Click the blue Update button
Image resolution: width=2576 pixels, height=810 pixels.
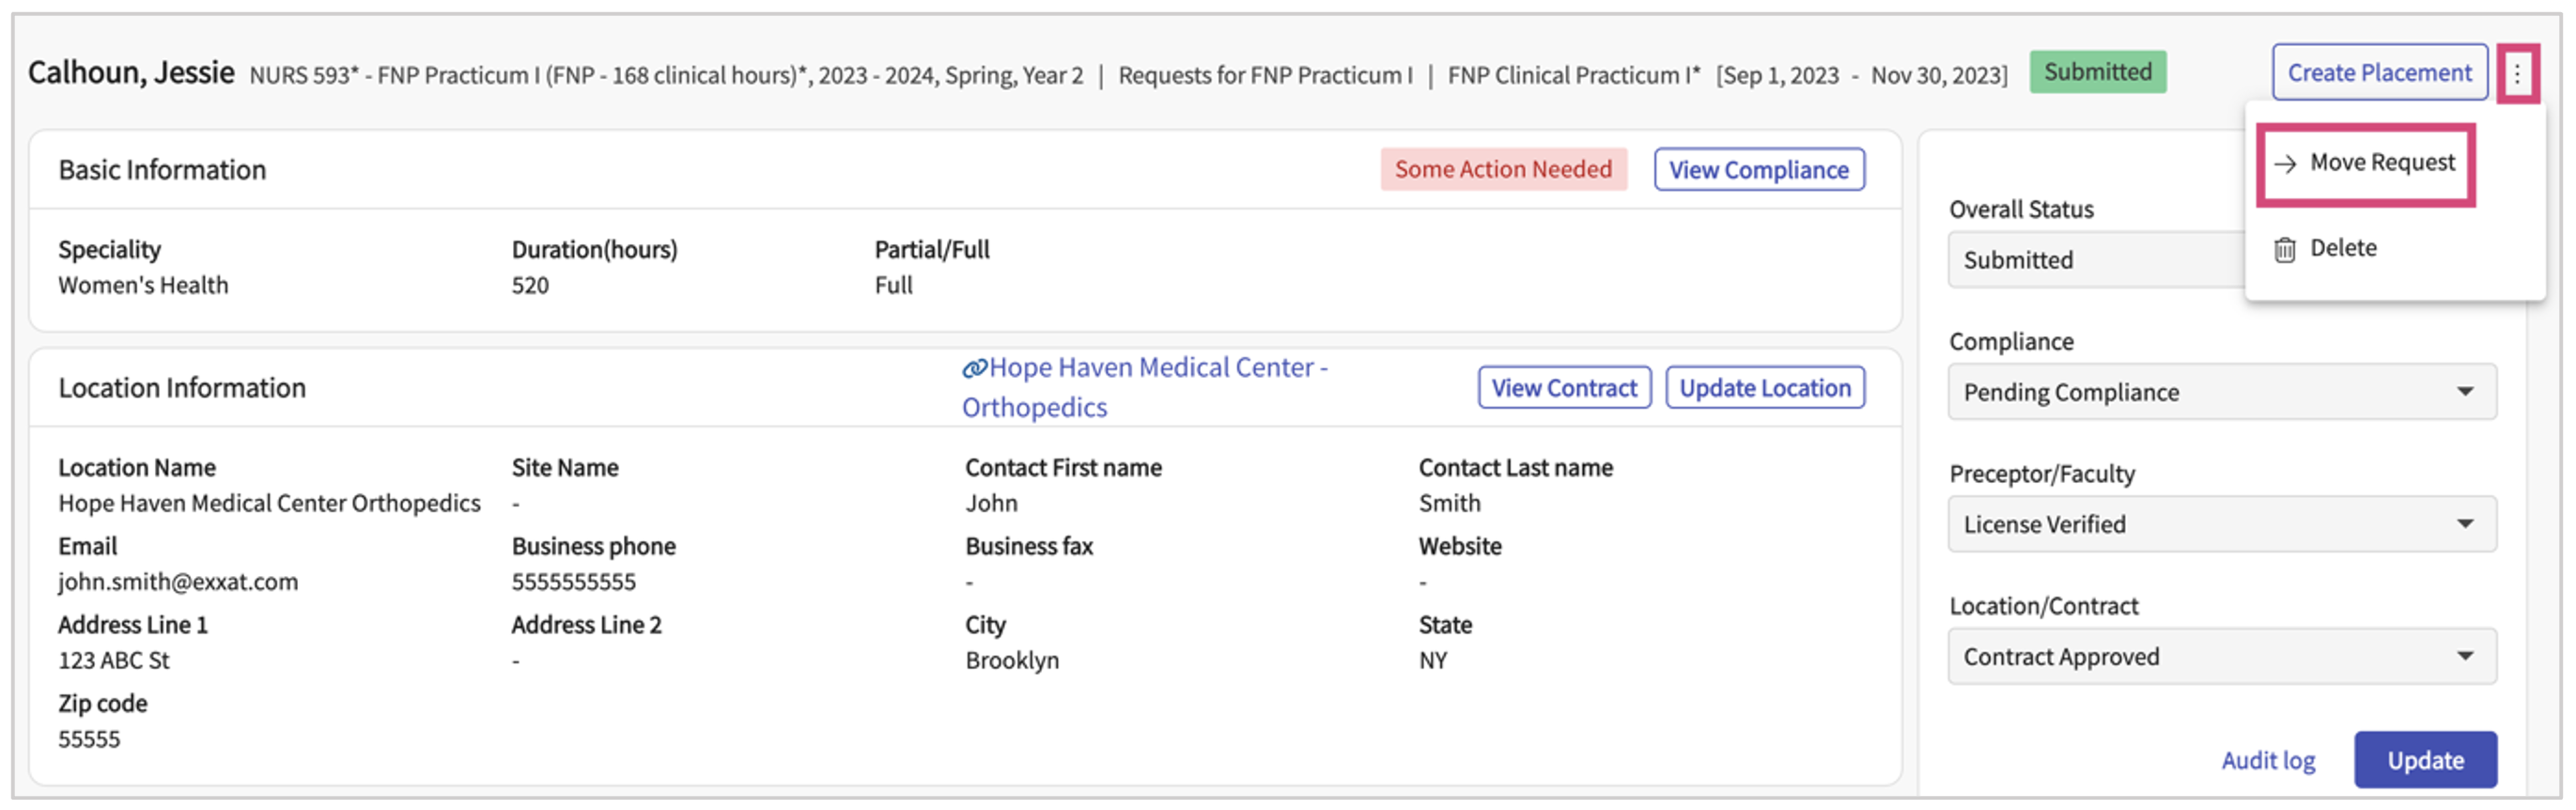coord(2424,760)
